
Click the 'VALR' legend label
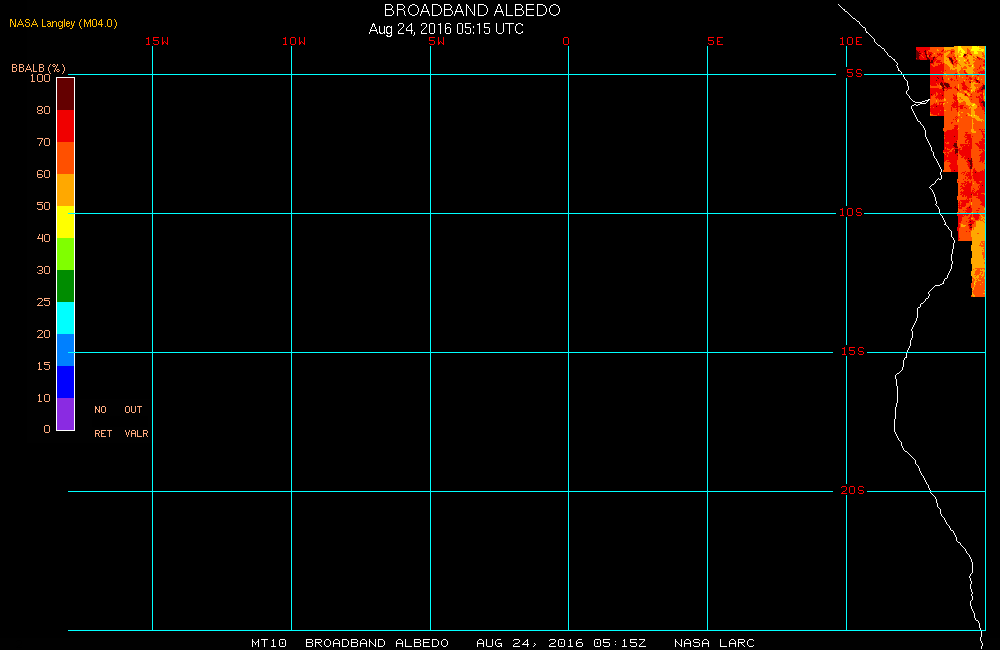pyautogui.click(x=136, y=434)
